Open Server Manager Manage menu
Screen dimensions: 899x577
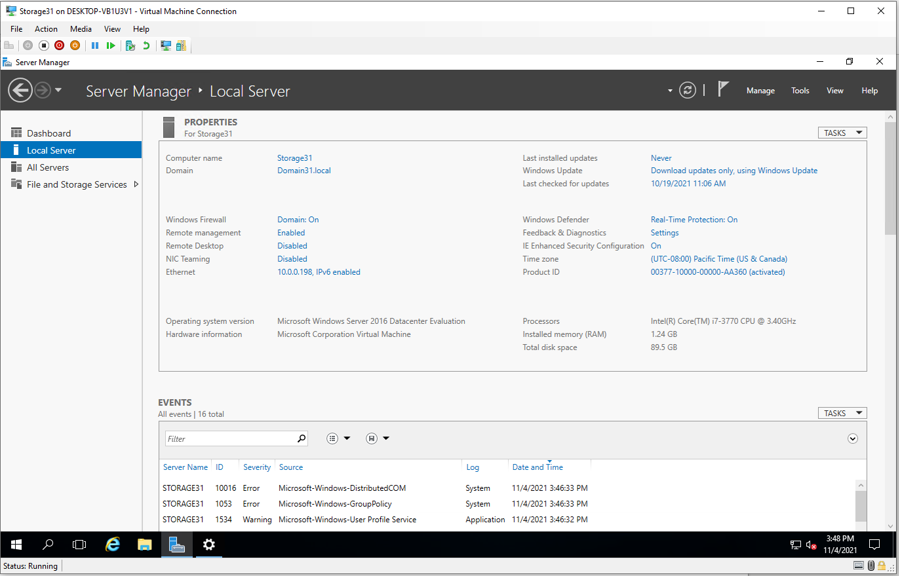click(760, 91)
